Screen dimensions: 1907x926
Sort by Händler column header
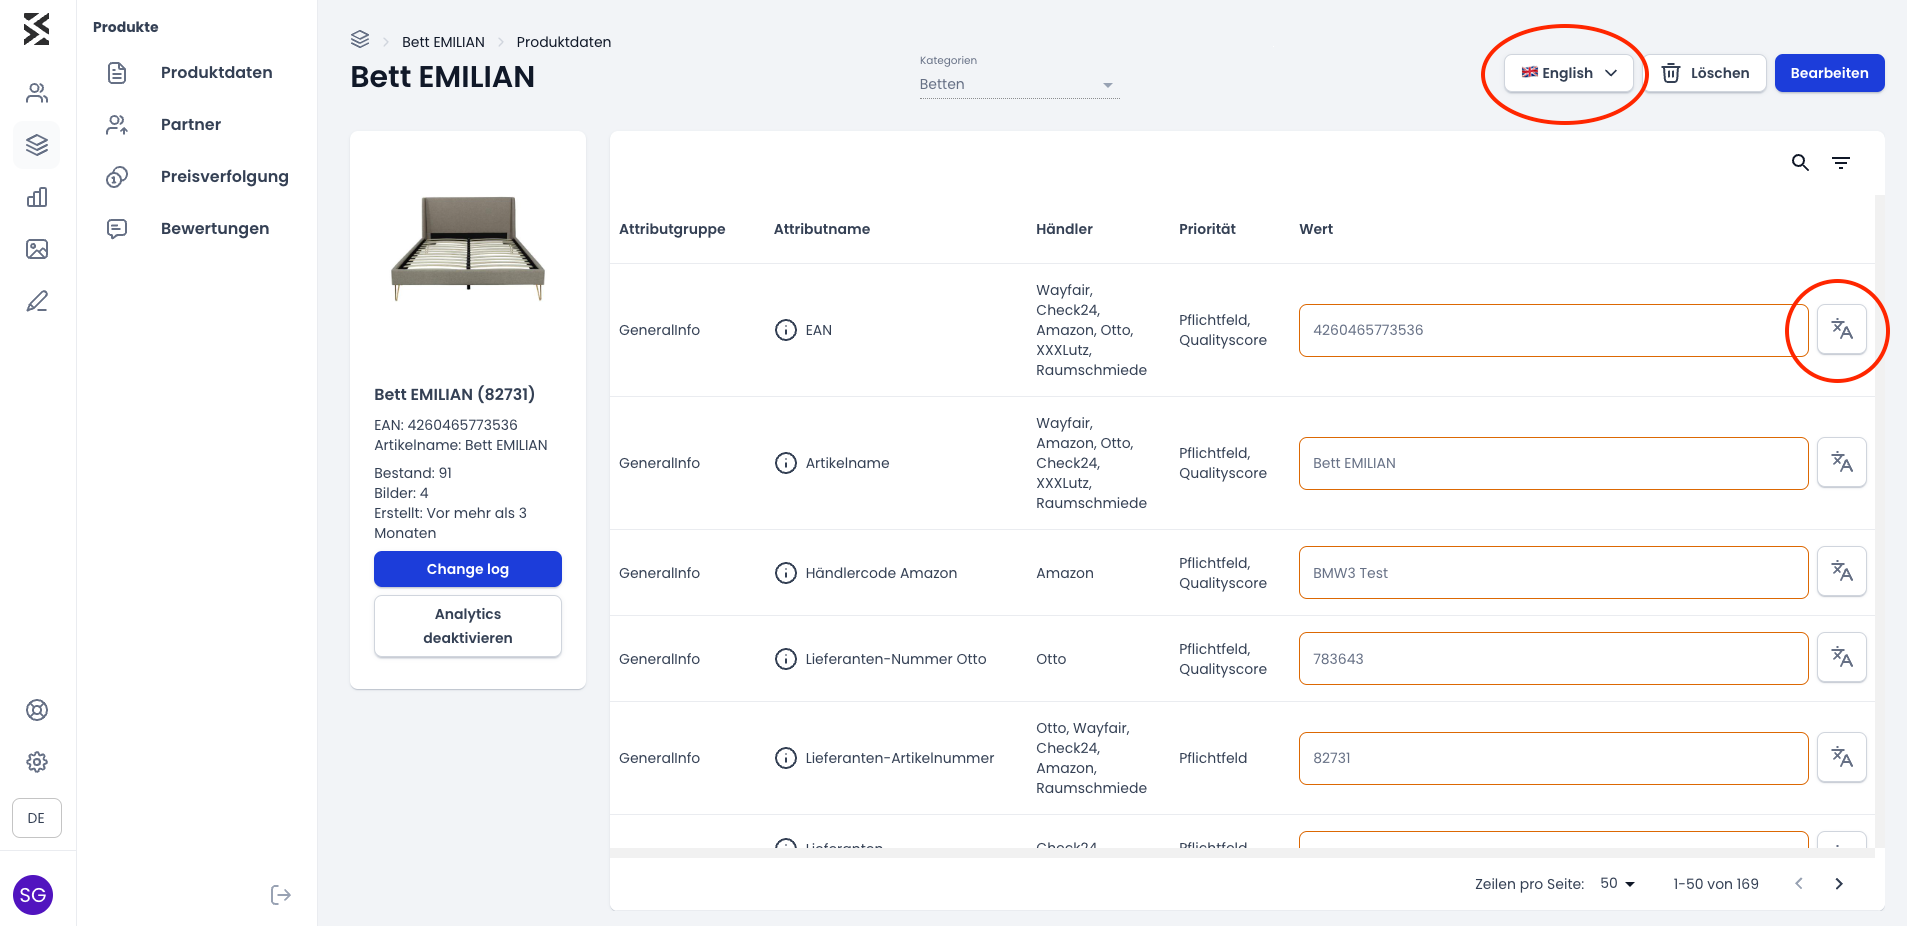(x=1064, y=229)
